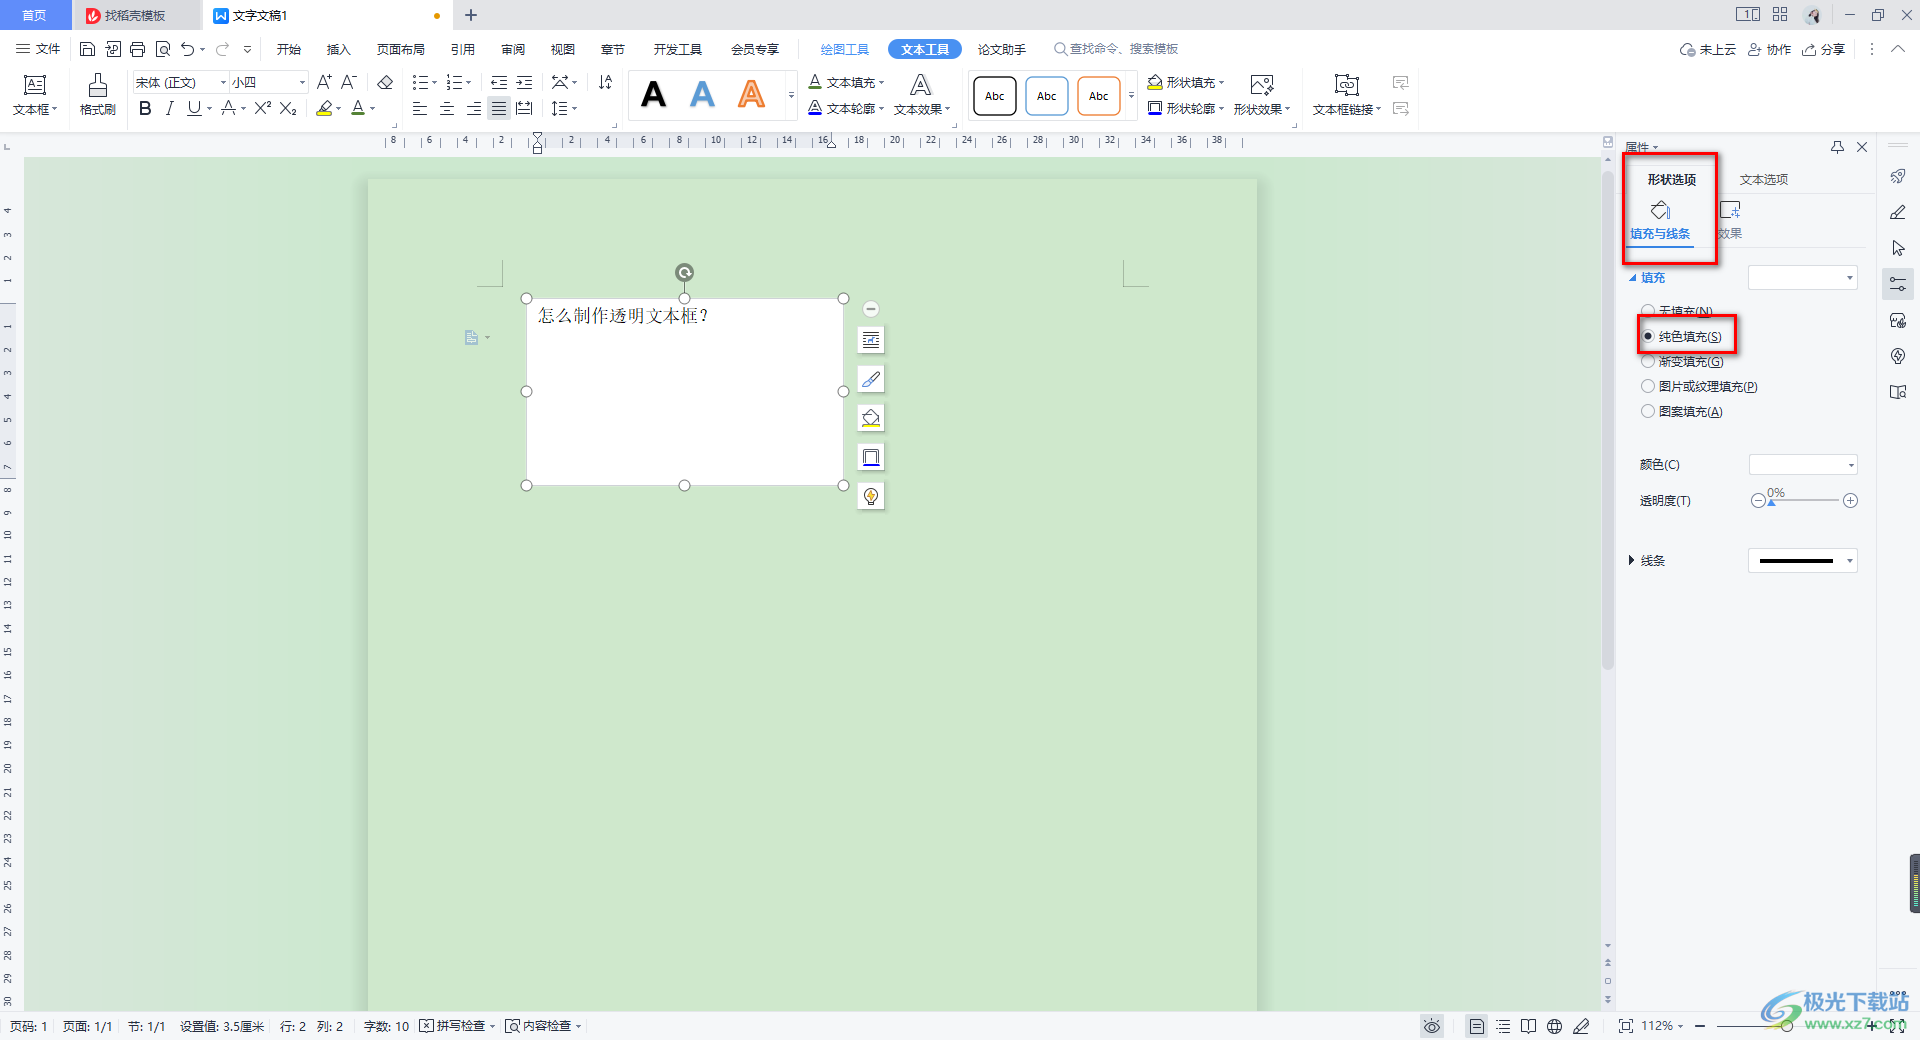
Task: Choose the orange outlined A text style
Action: coord(751,95)
